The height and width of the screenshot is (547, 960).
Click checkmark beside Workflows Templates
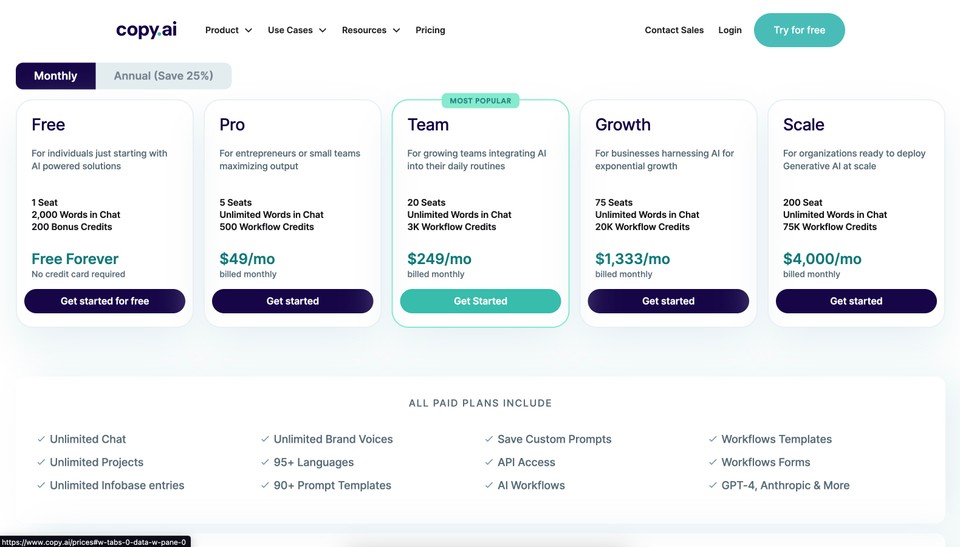713,439
